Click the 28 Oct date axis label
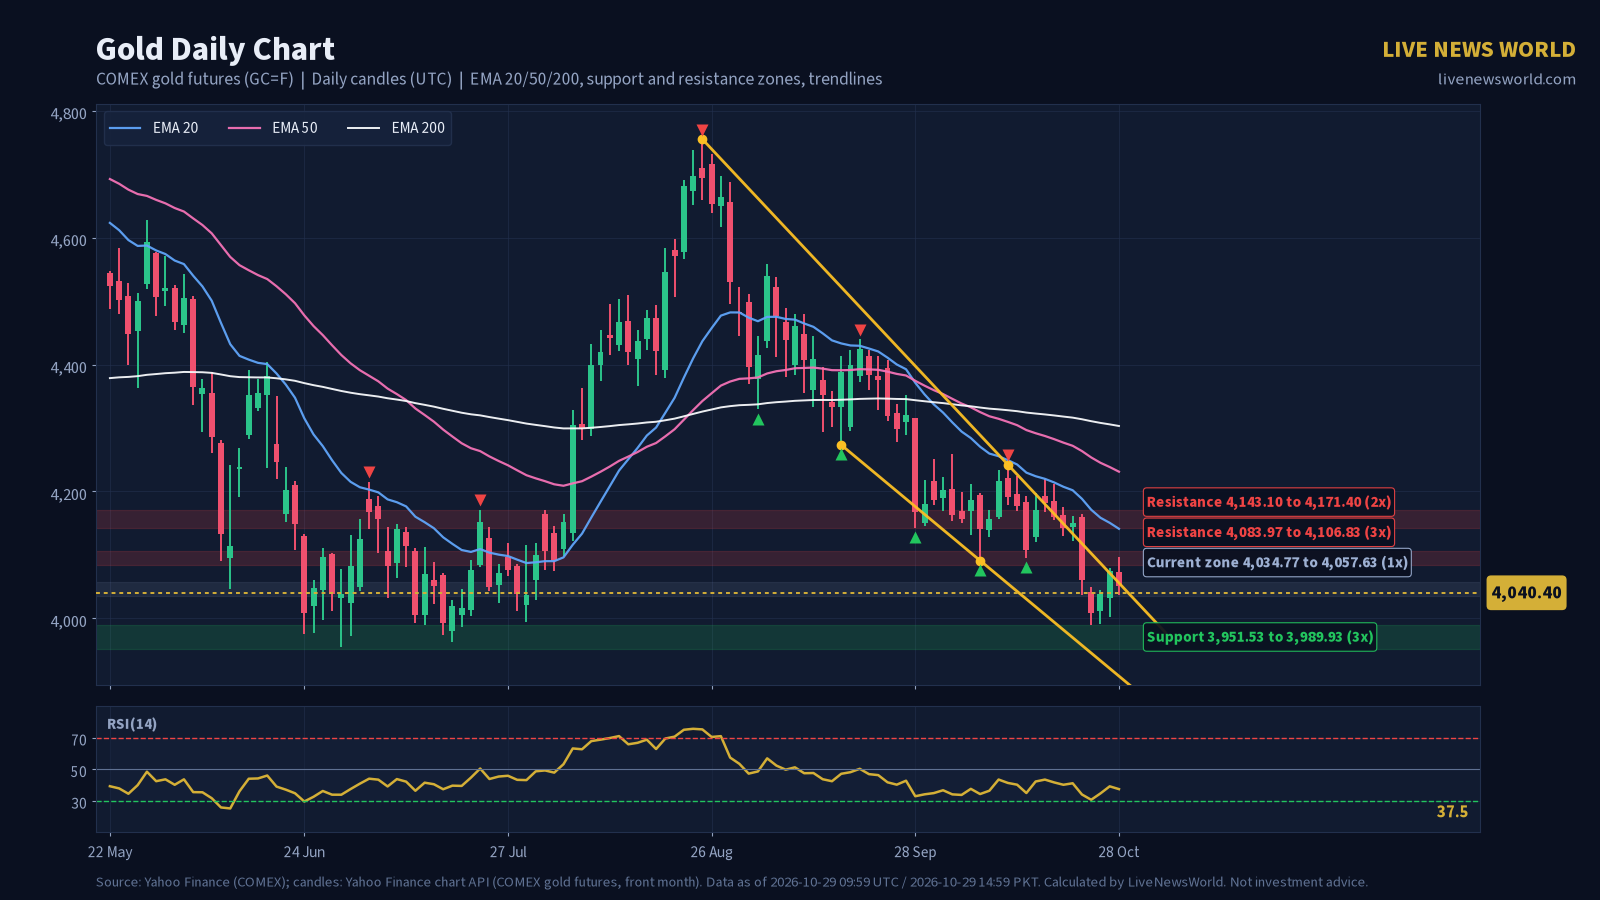 click(x=1119, y=852)
